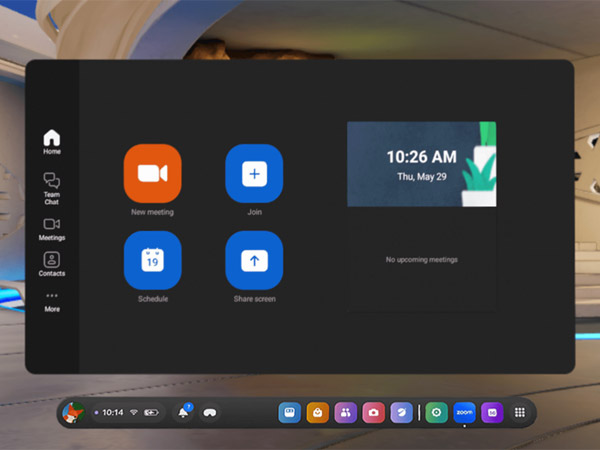Open the purple People app in dock
Viewport: 600px width, 450px height.
point(346,412)
